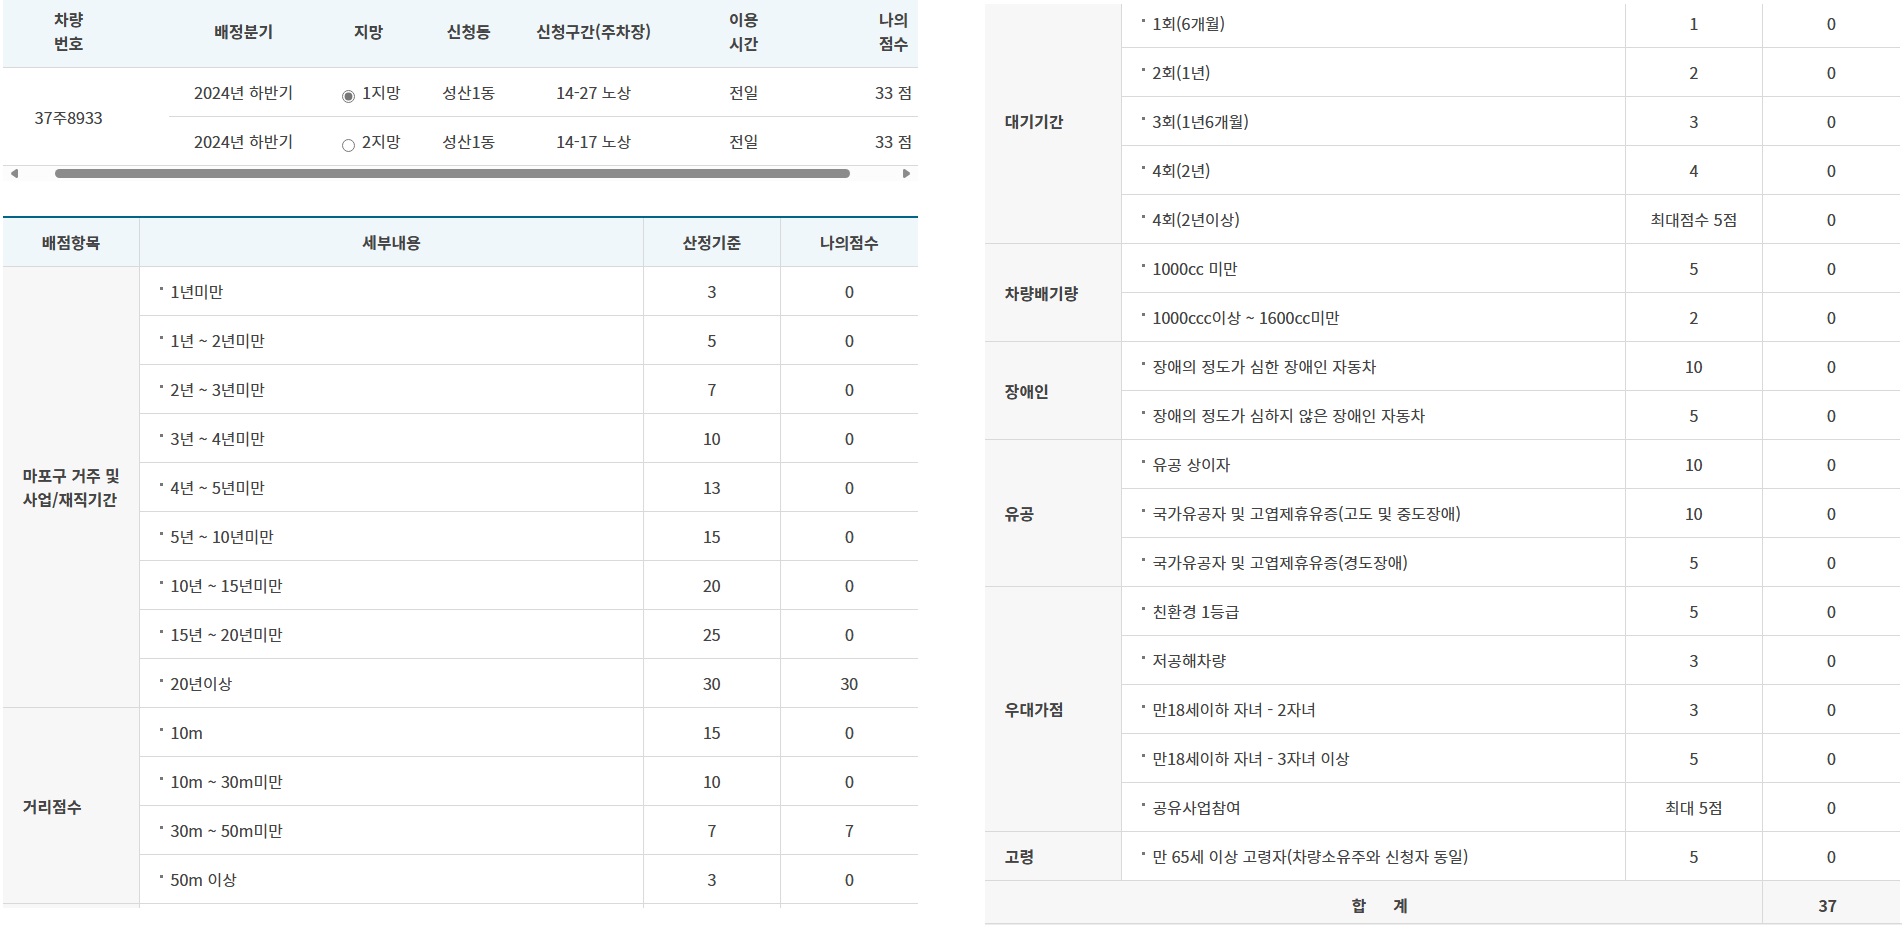Select the 2지망 radio button

348,145
